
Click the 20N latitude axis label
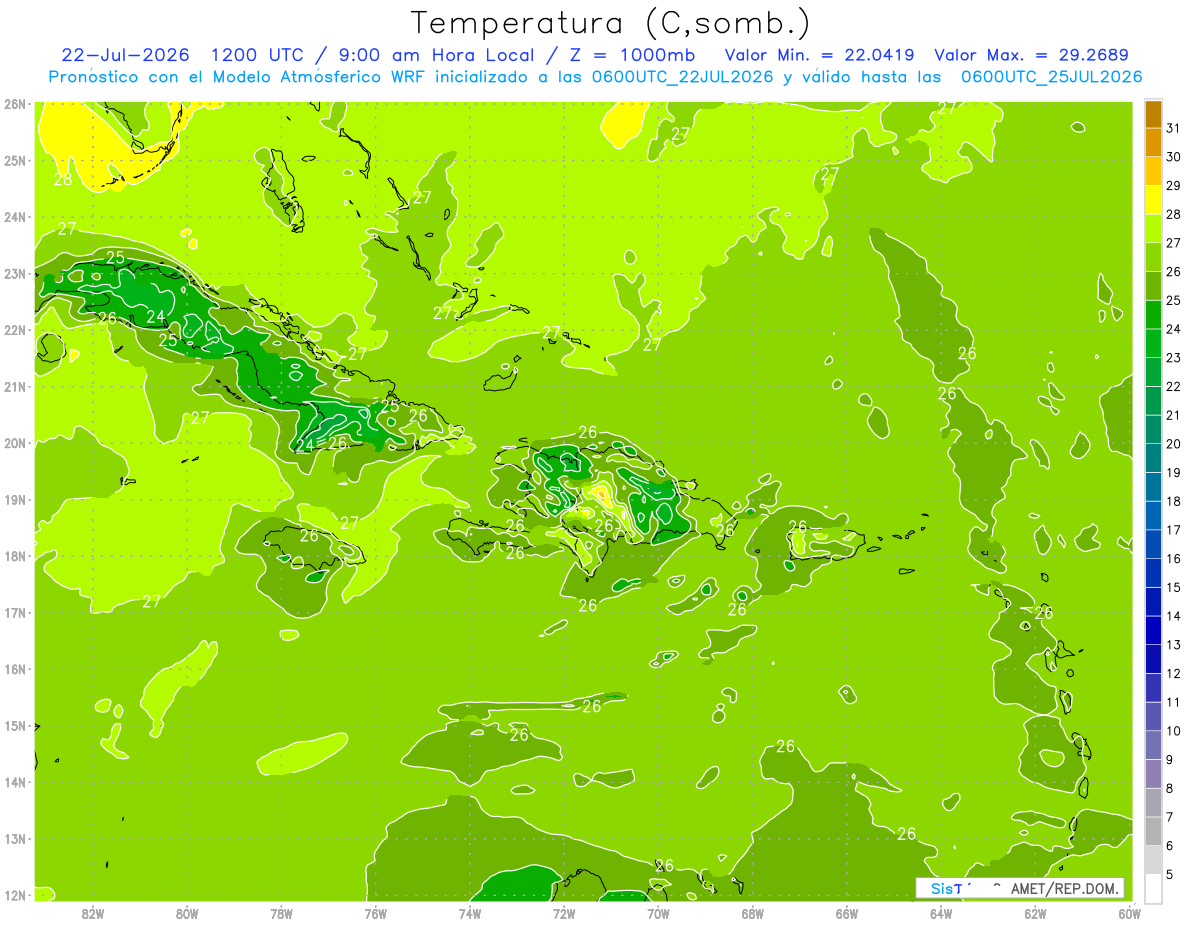(14, 443)
